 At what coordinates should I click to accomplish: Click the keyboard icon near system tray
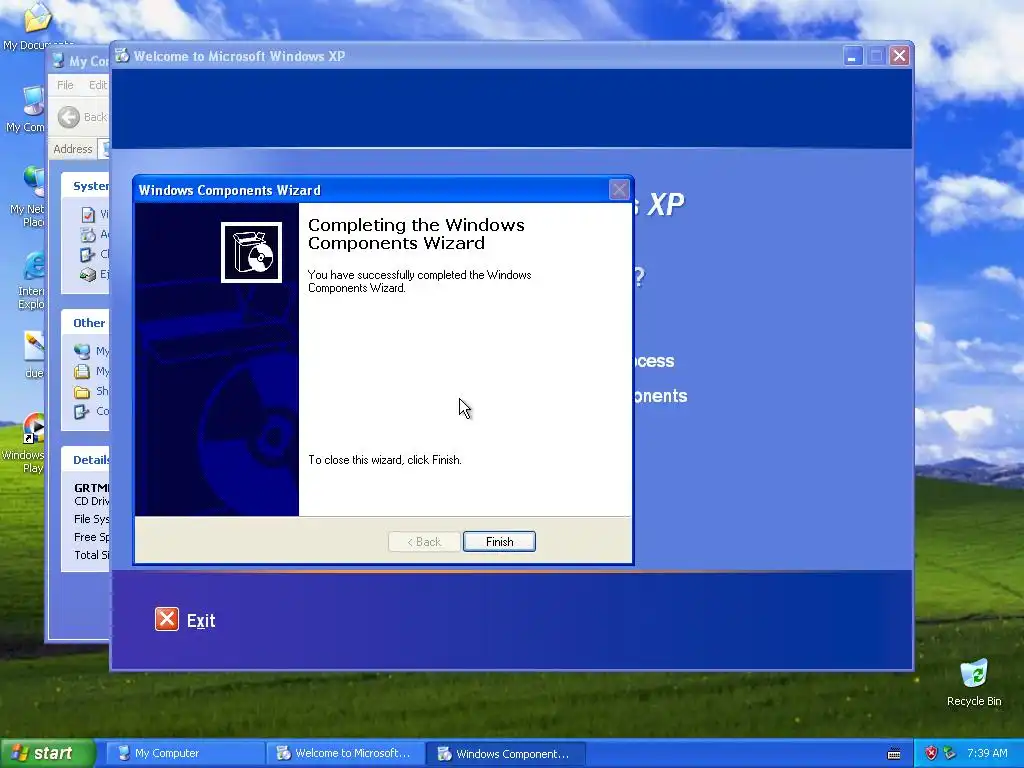click(894, 754)
